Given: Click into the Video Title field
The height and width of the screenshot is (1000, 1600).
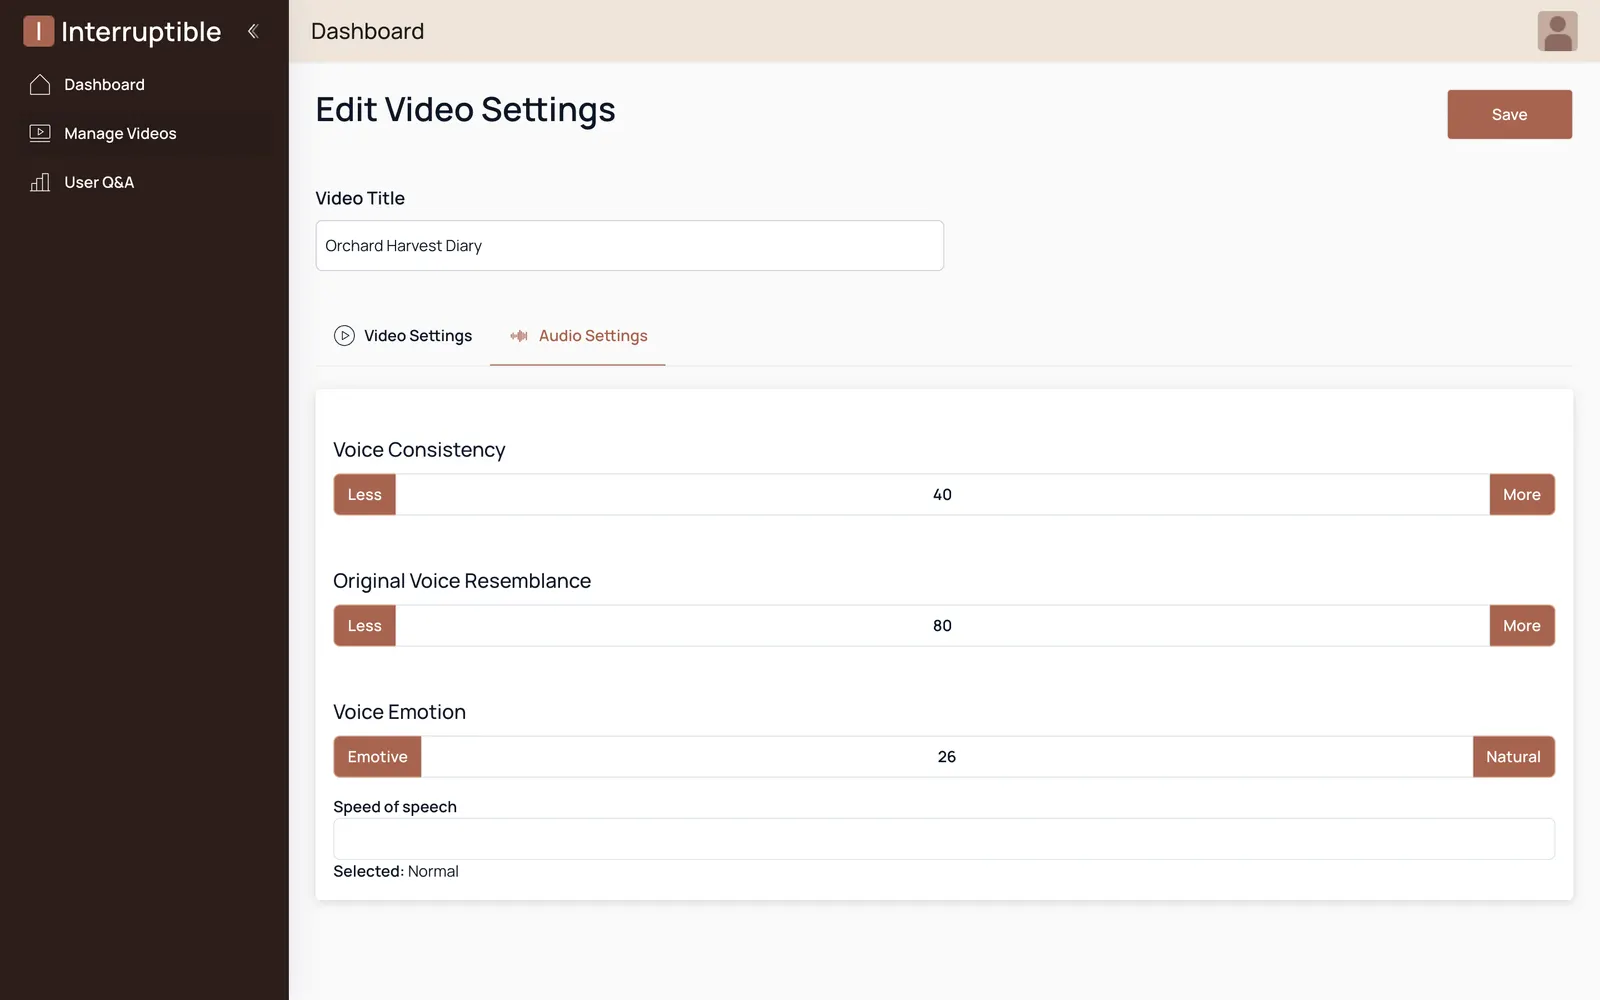Looking at the screenshot, I should tap(630, 246).
